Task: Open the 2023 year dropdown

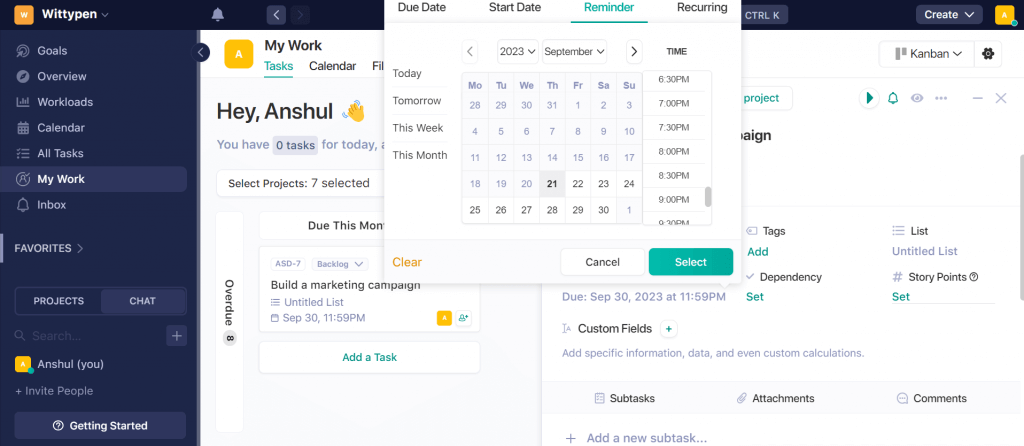Action: [x=518, y=52]
